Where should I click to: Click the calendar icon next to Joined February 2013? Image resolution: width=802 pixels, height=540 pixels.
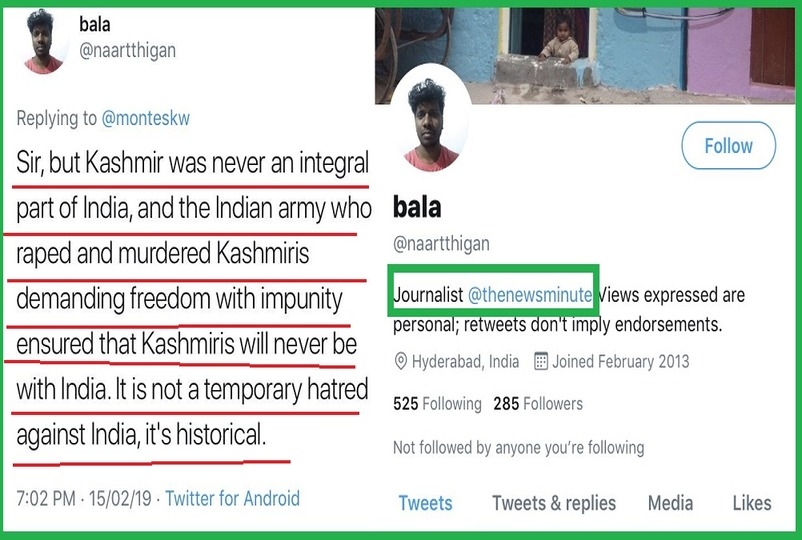[541, 362]
